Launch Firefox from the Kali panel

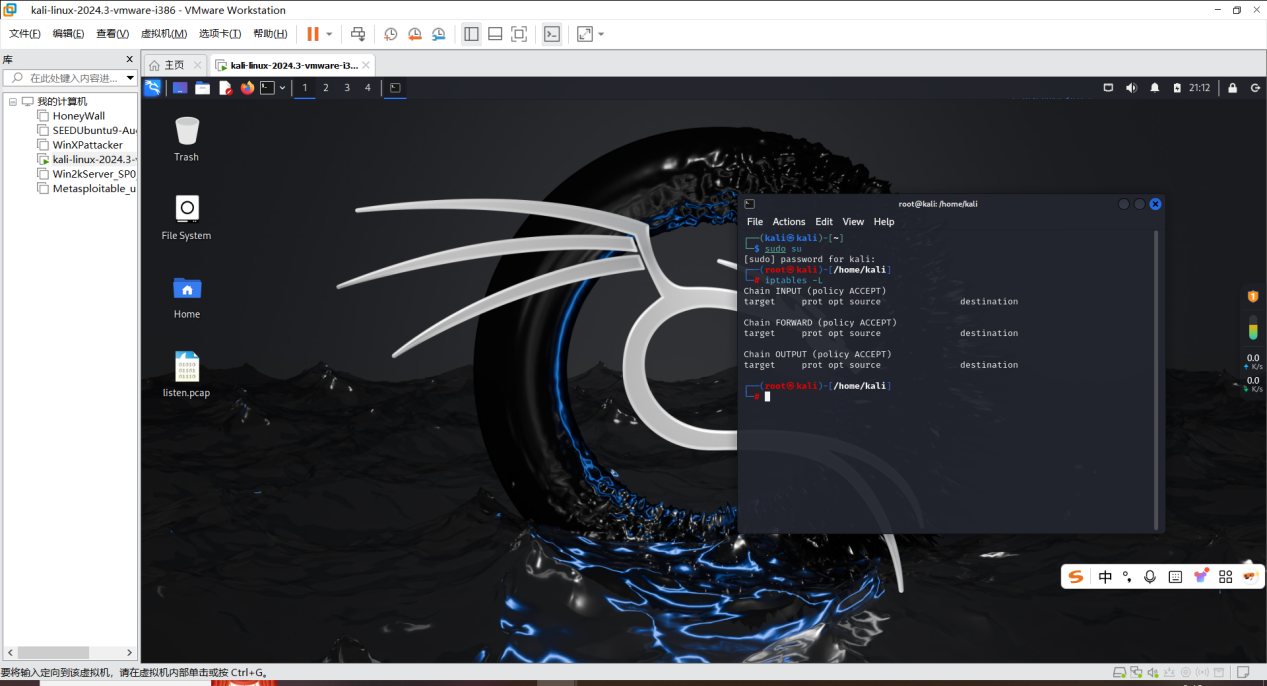click(247, 88)
